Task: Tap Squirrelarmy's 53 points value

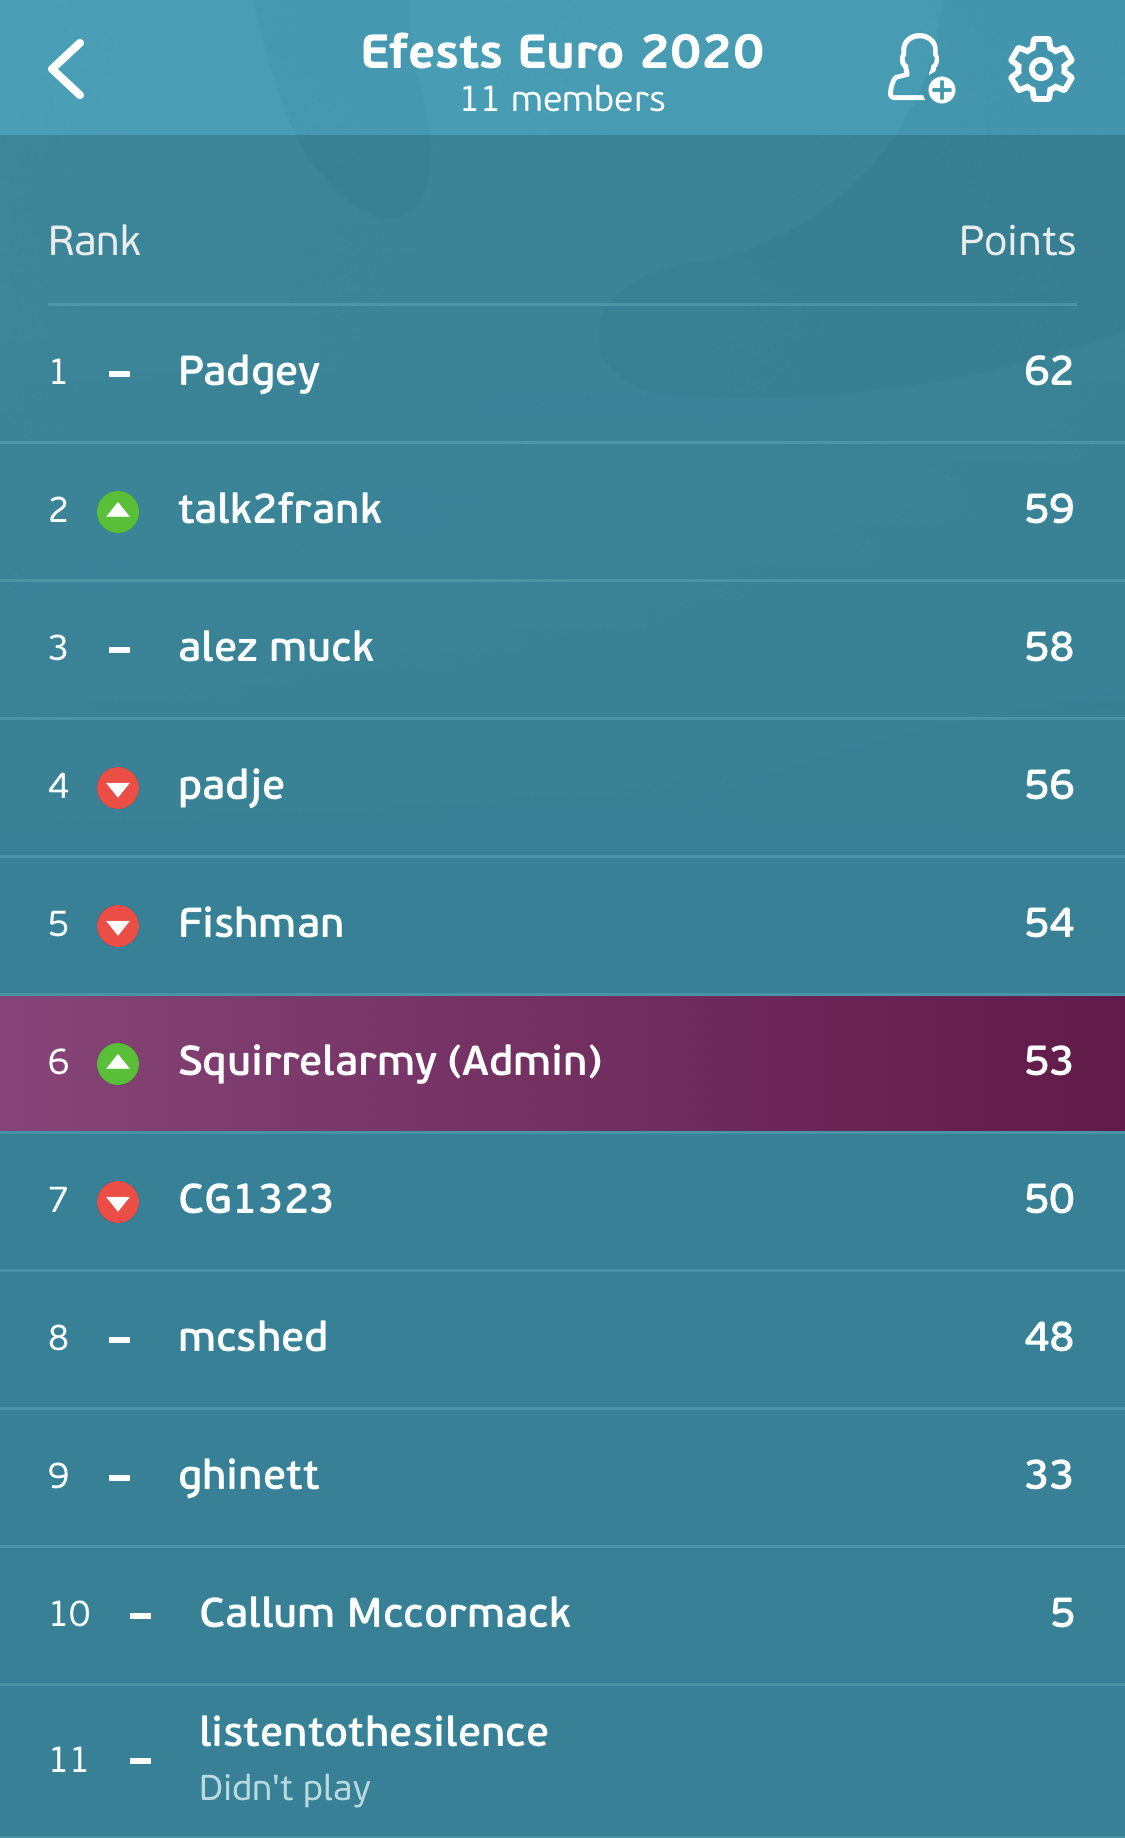Action: [x=1048, y=1061]
